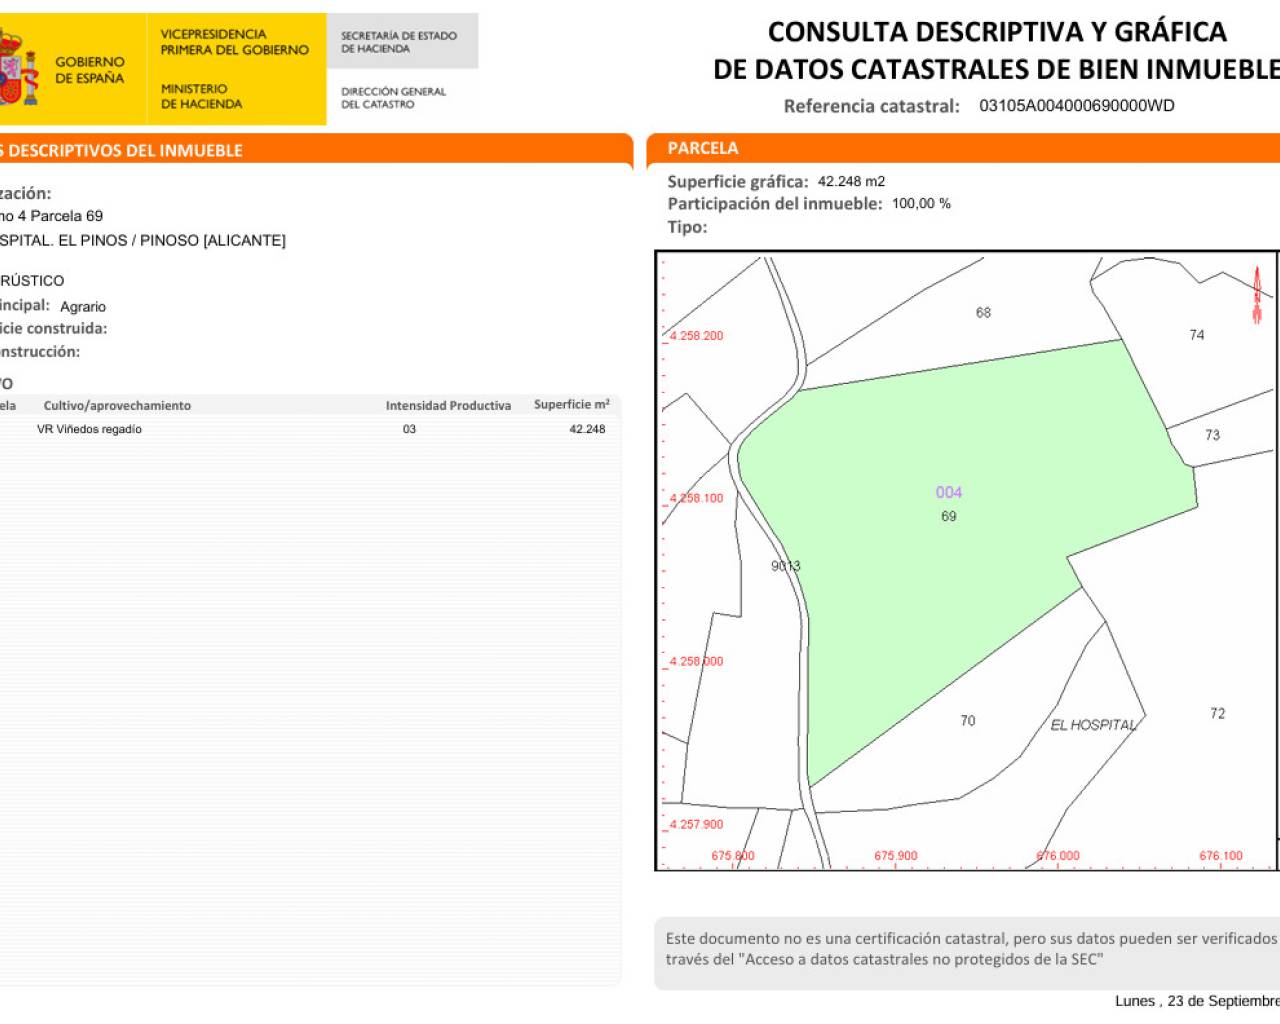Click the catastral reference number 03105A004000690000WD
1280x1024 pixels.
coord(1076,106)
